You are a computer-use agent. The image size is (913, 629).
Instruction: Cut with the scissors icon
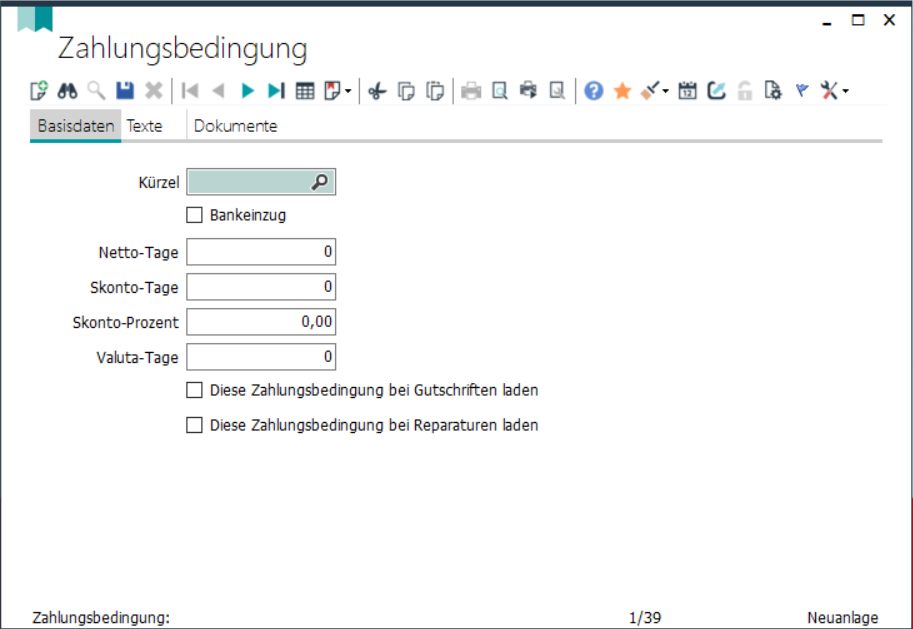377,91
